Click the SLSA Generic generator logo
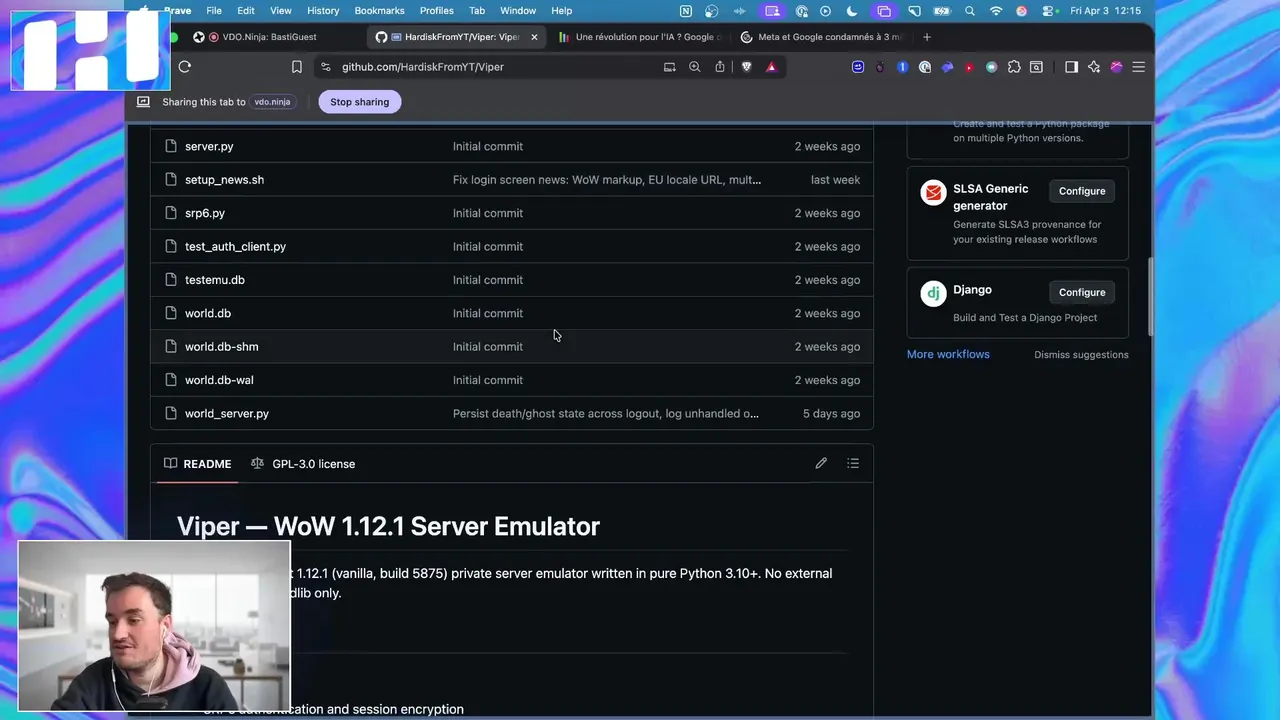1280x720 pixels. point(933,192)
